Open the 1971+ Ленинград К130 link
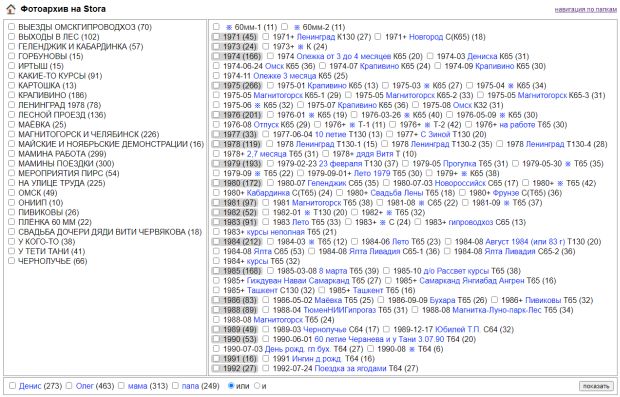The image size is (620, 397). [316, 37]
